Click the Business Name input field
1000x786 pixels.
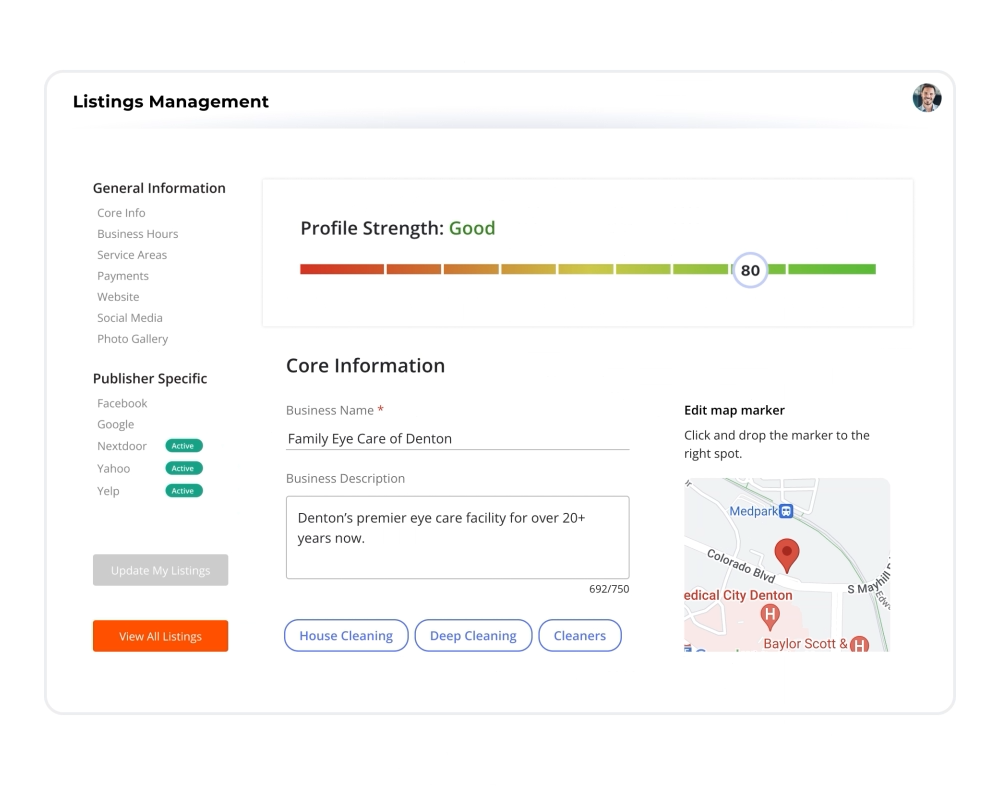pos(457,439)
